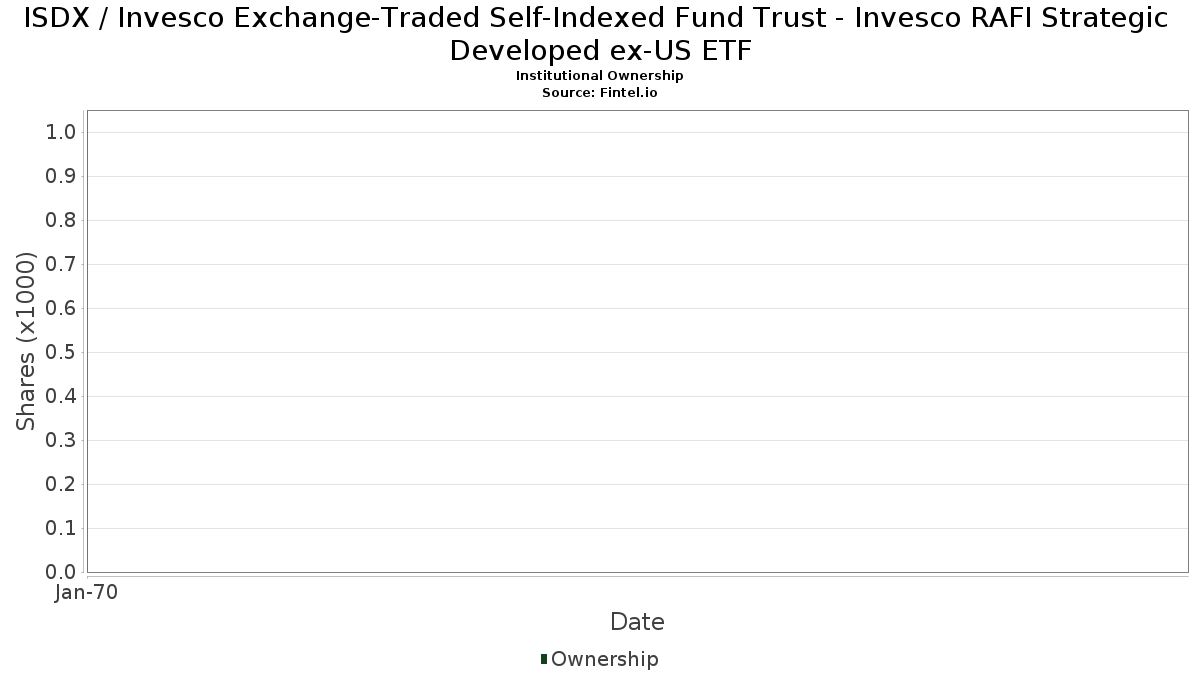Click the 0.1 y-axis tick label
This screenshot has width=1200, height=675.
point(62,529)
